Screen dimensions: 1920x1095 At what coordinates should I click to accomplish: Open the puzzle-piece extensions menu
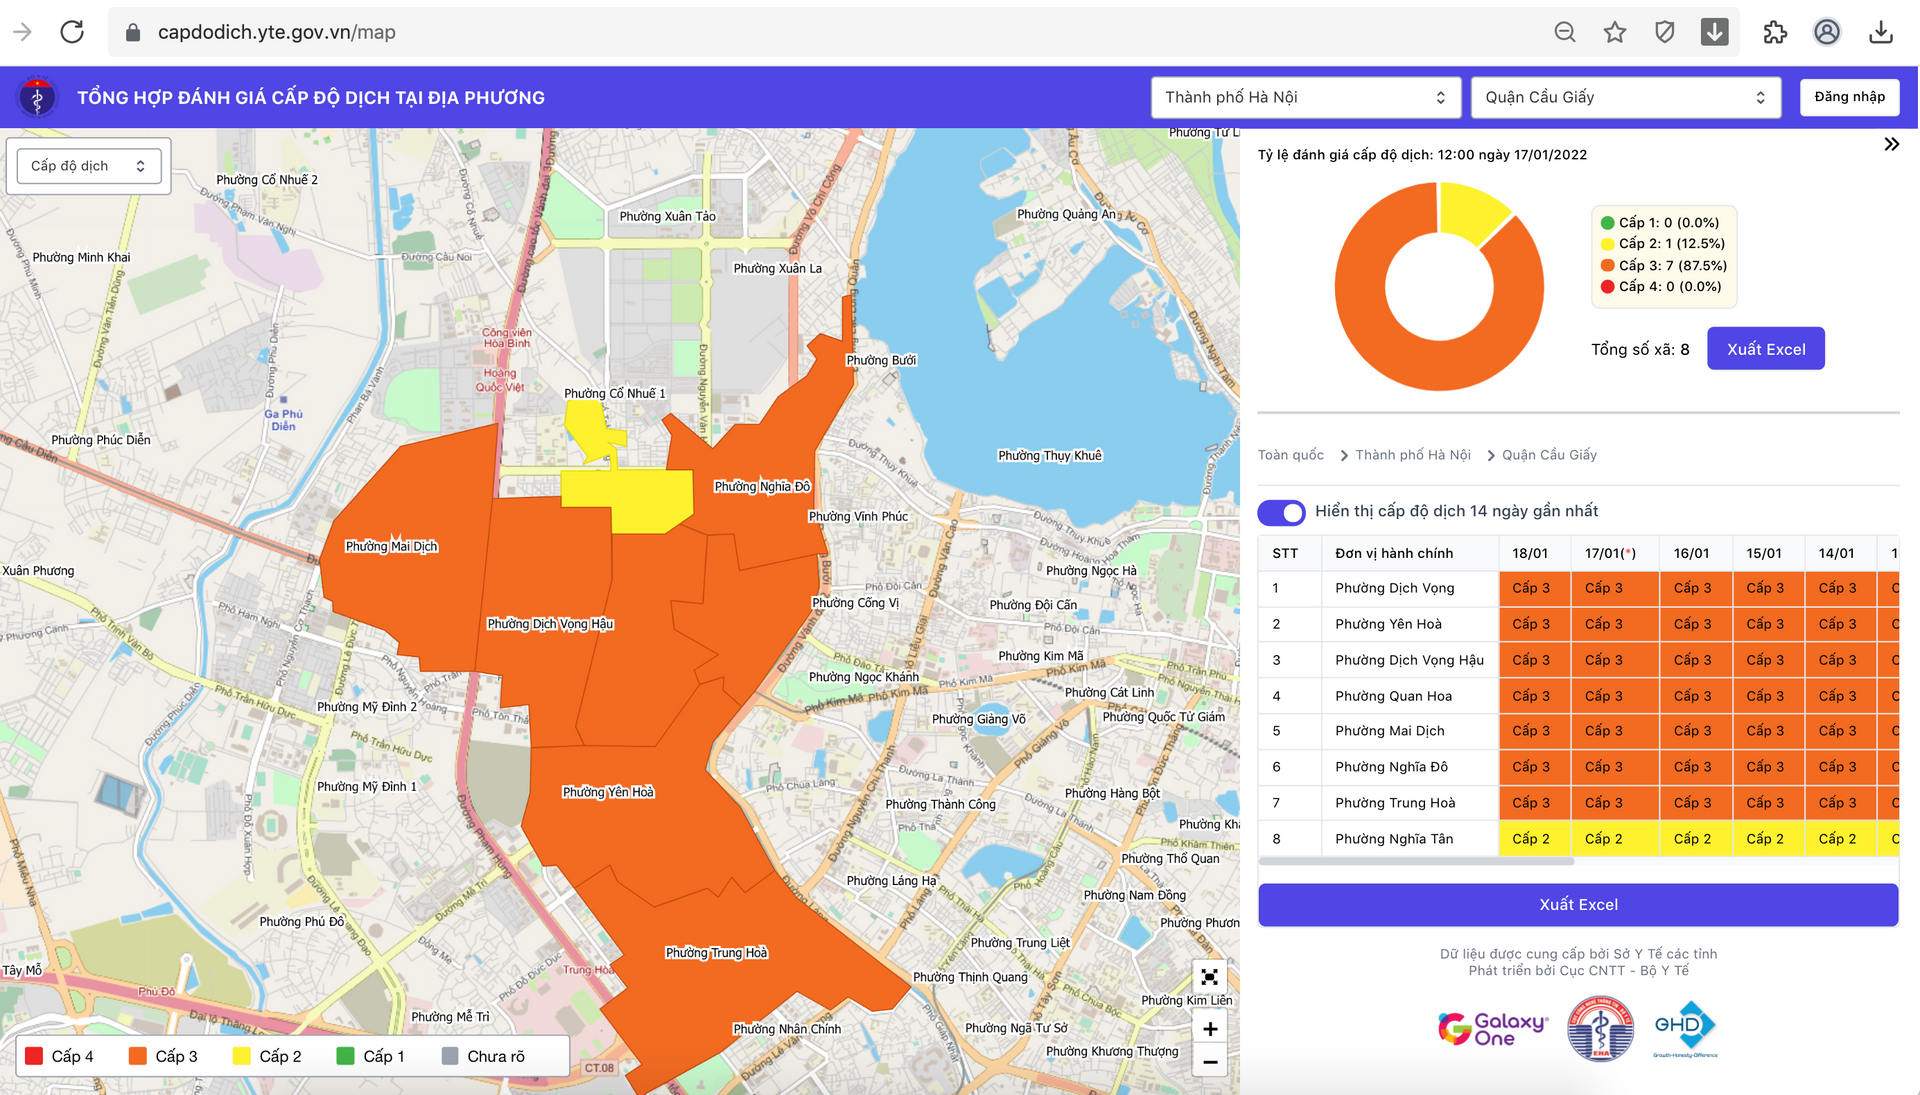click(x=1775, y=32)
